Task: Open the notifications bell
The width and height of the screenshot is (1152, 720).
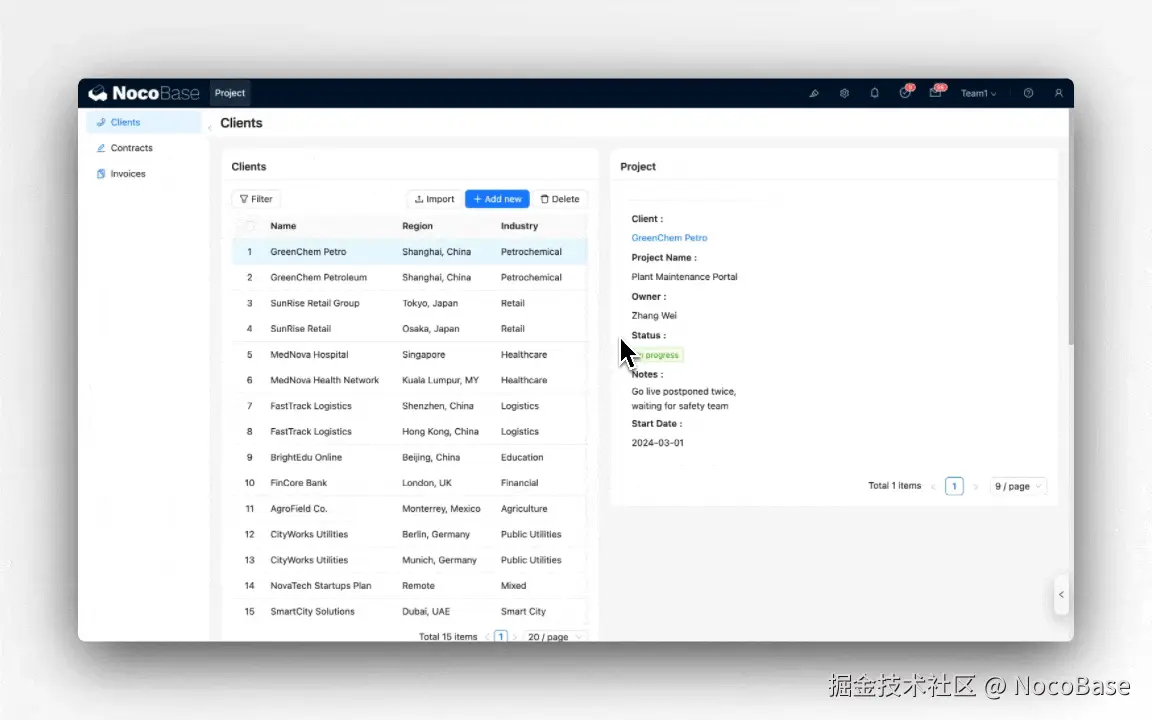Action: click(x=874, y=93)
